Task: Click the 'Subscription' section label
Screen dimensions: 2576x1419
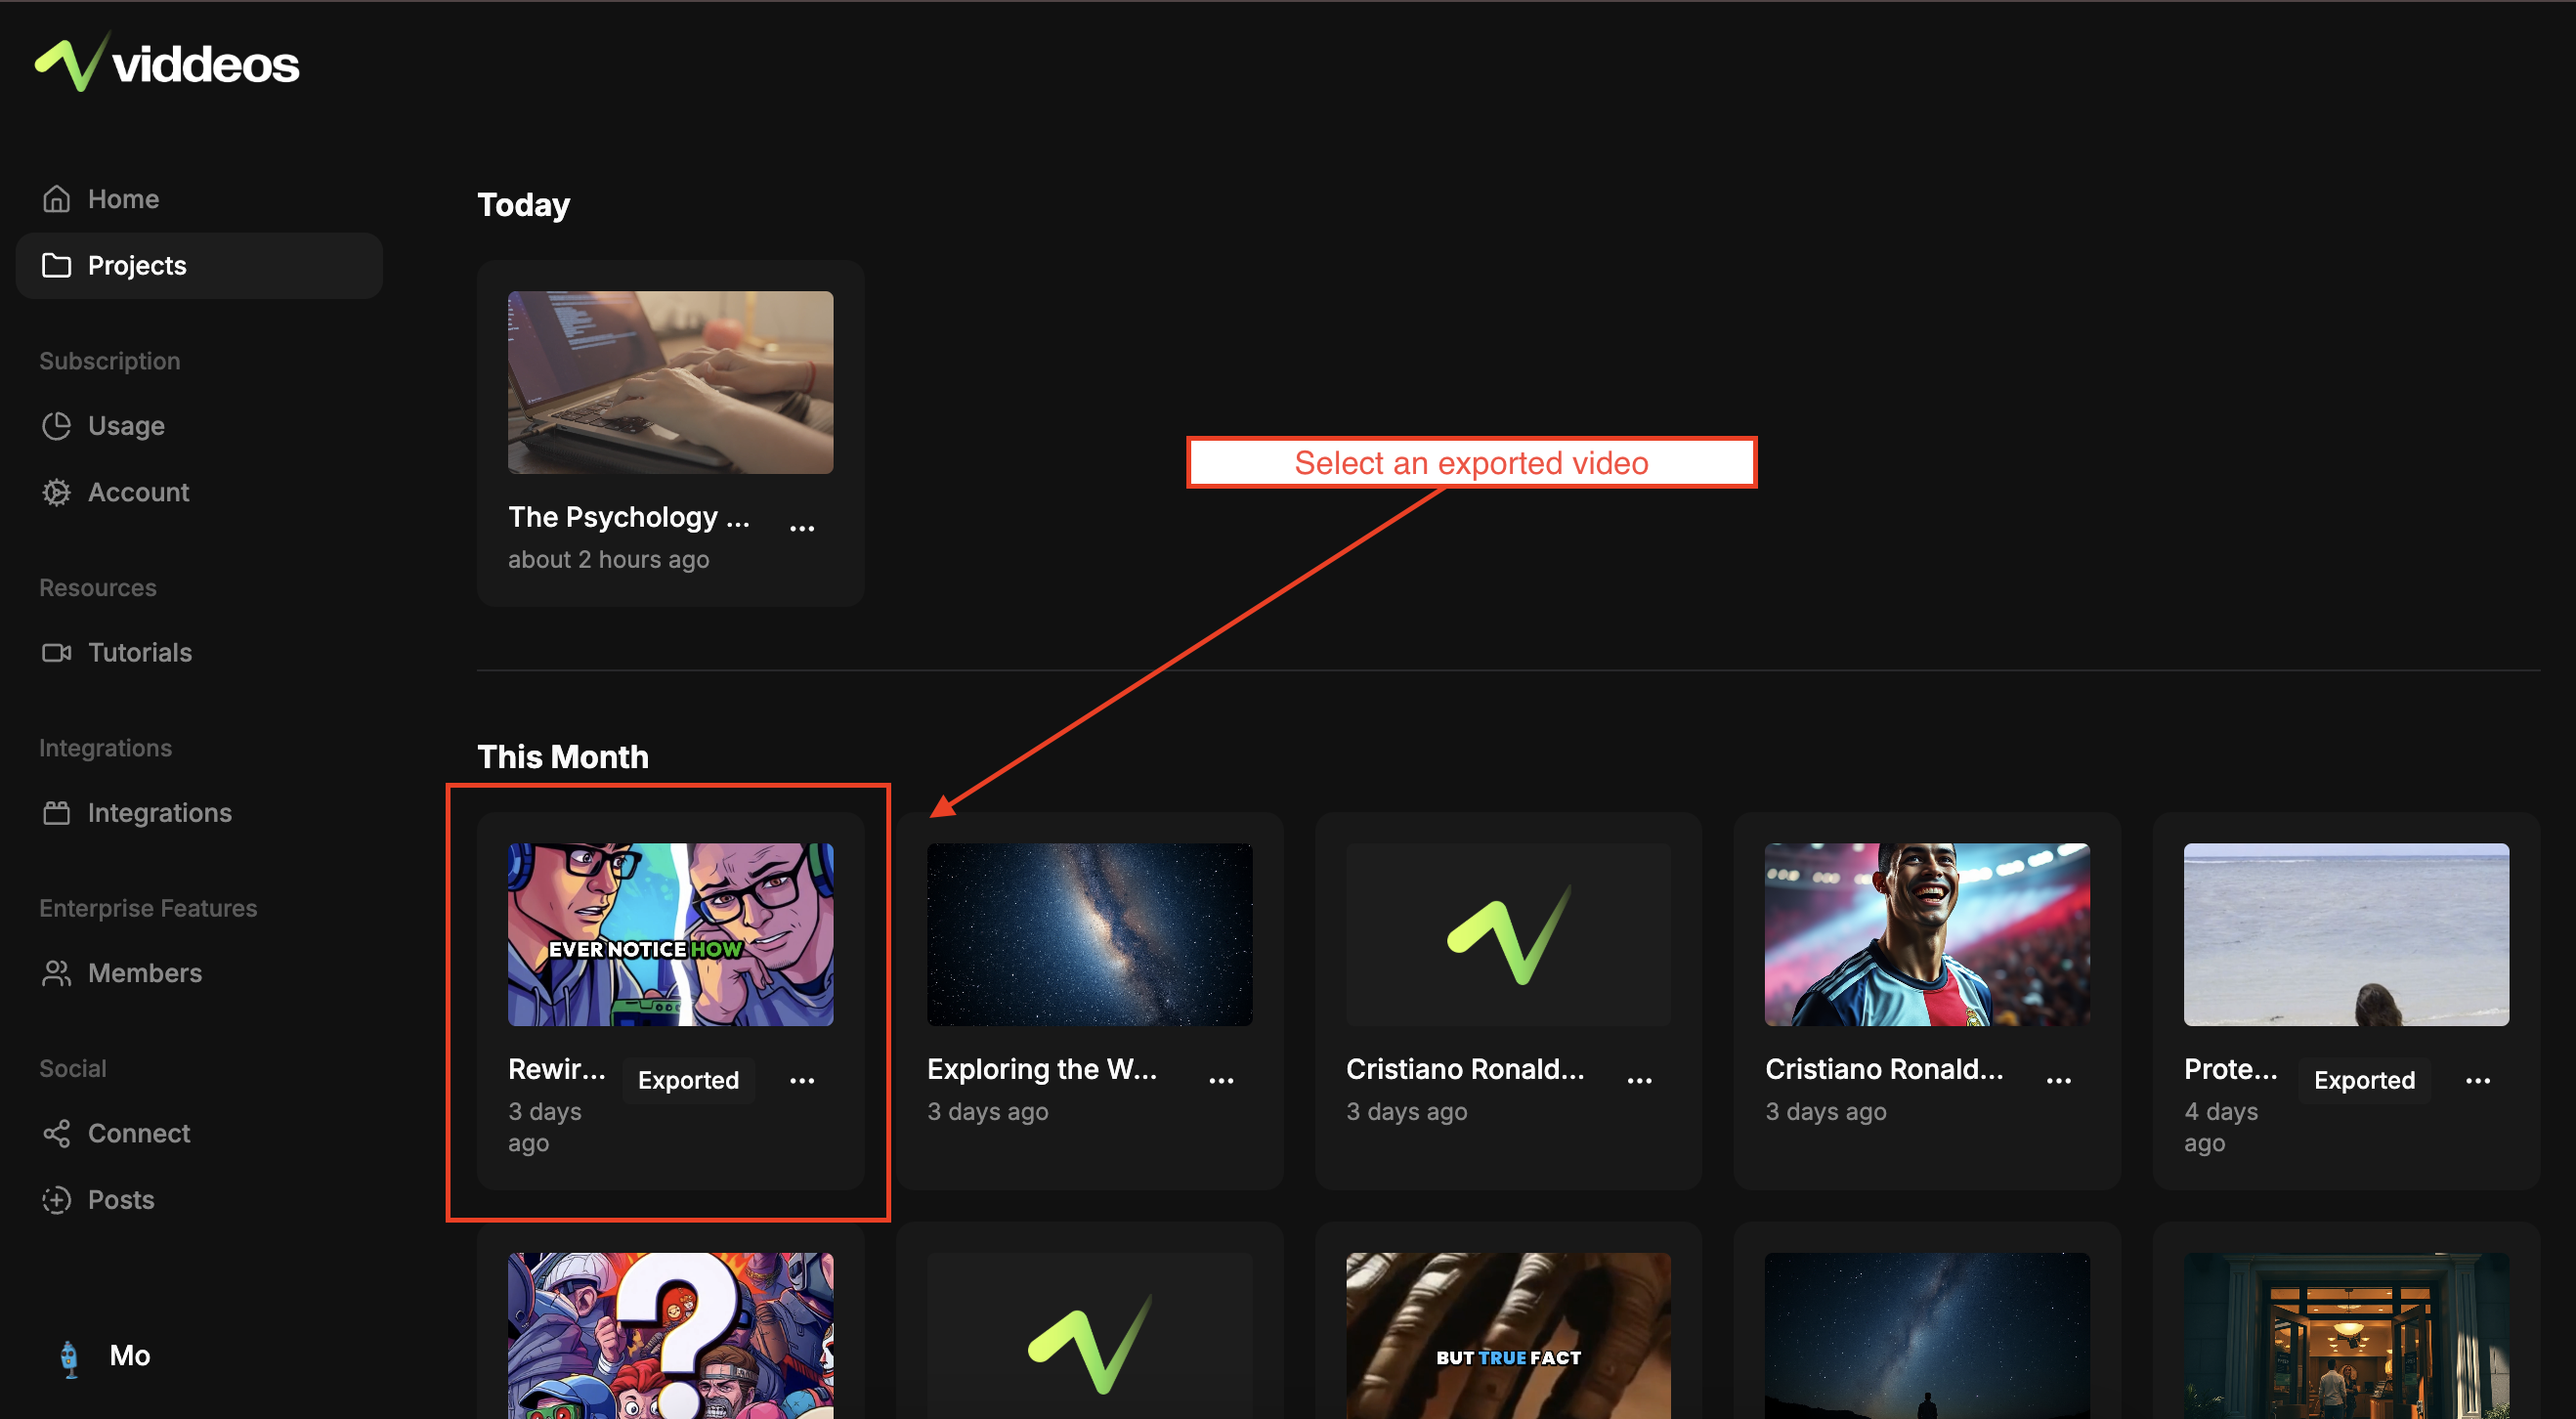Action: click(110, 361)
